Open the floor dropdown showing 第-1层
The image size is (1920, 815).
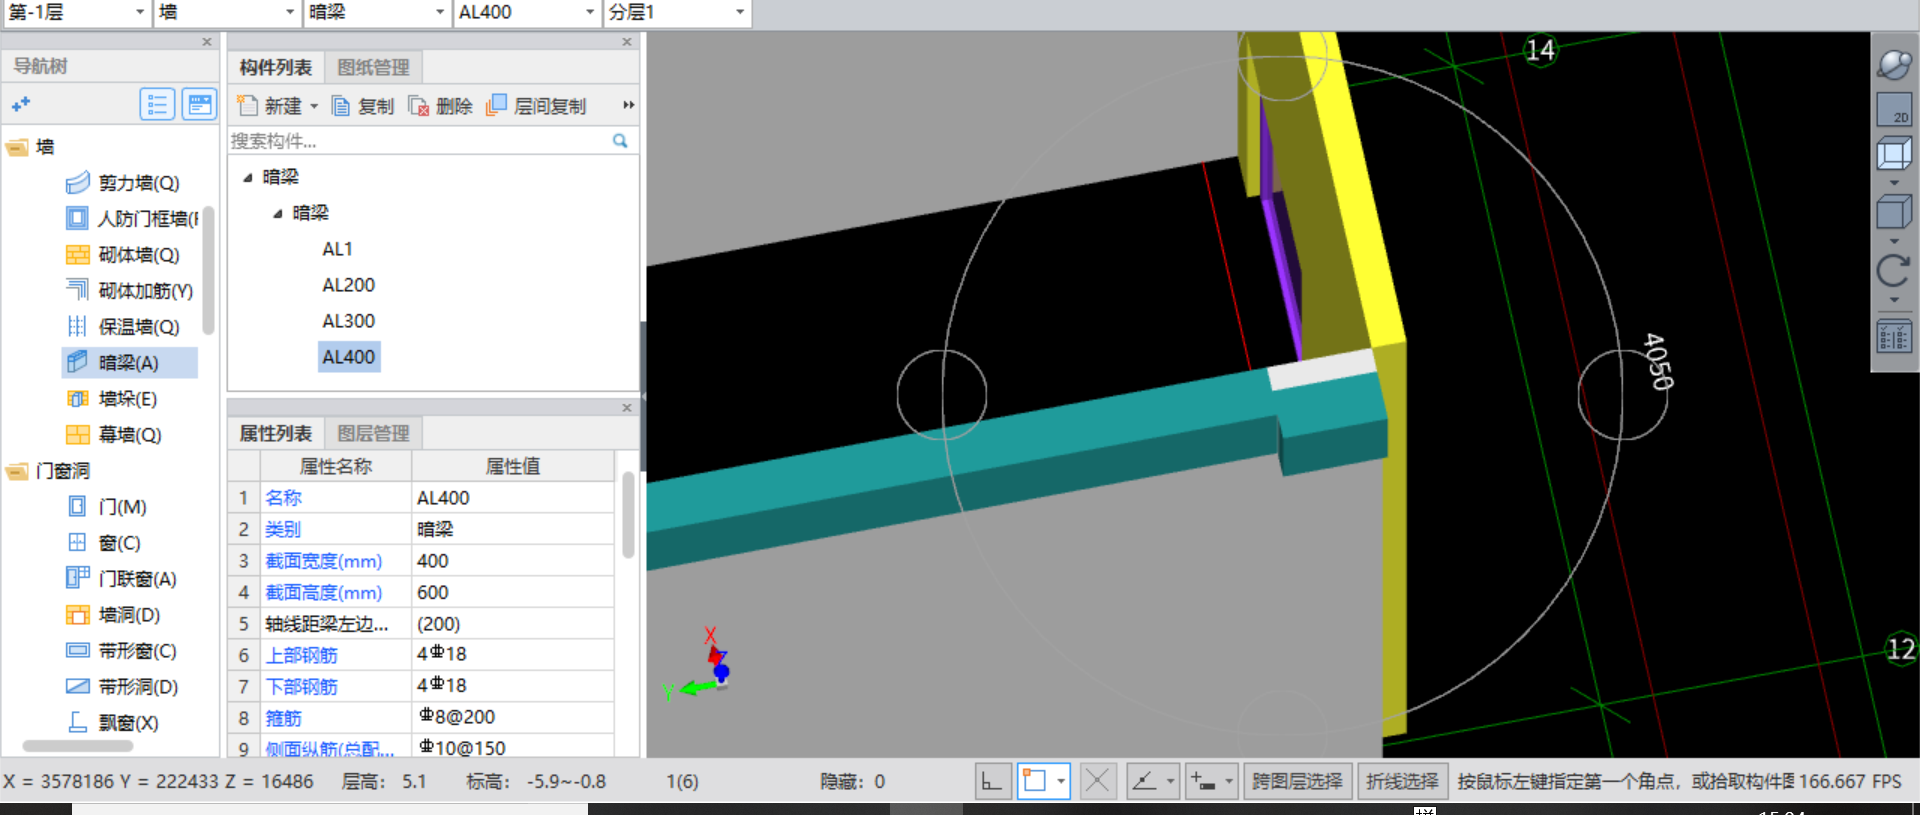click(75, 12)
